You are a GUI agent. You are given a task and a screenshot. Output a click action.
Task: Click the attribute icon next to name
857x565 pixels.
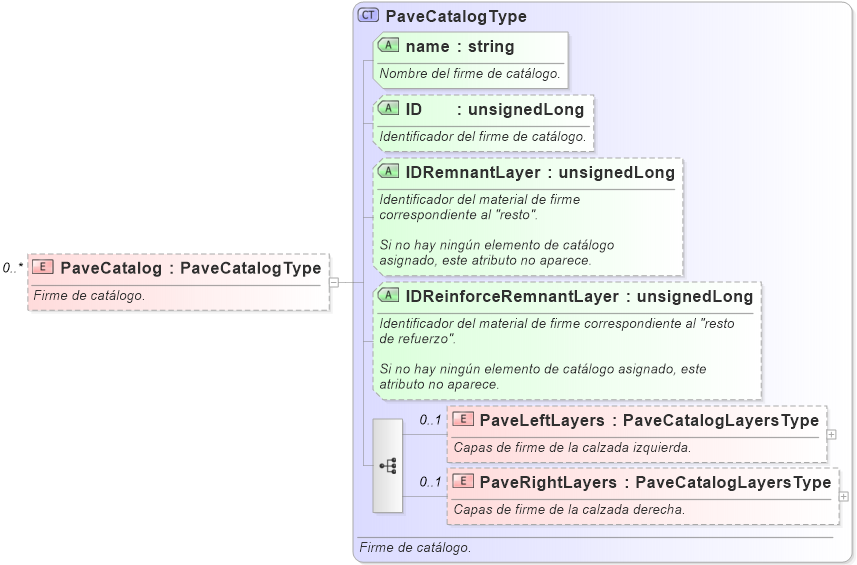[x=389, y=45]
